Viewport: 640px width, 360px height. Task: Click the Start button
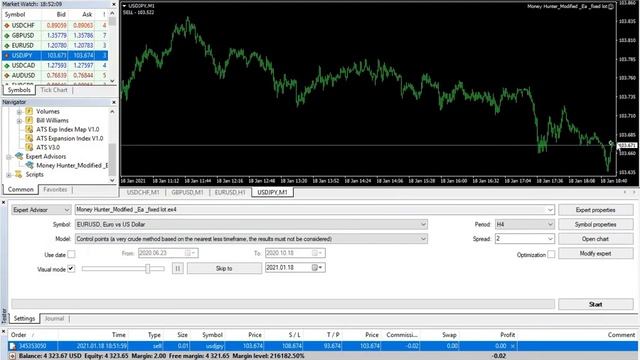[x=596, y=304]
